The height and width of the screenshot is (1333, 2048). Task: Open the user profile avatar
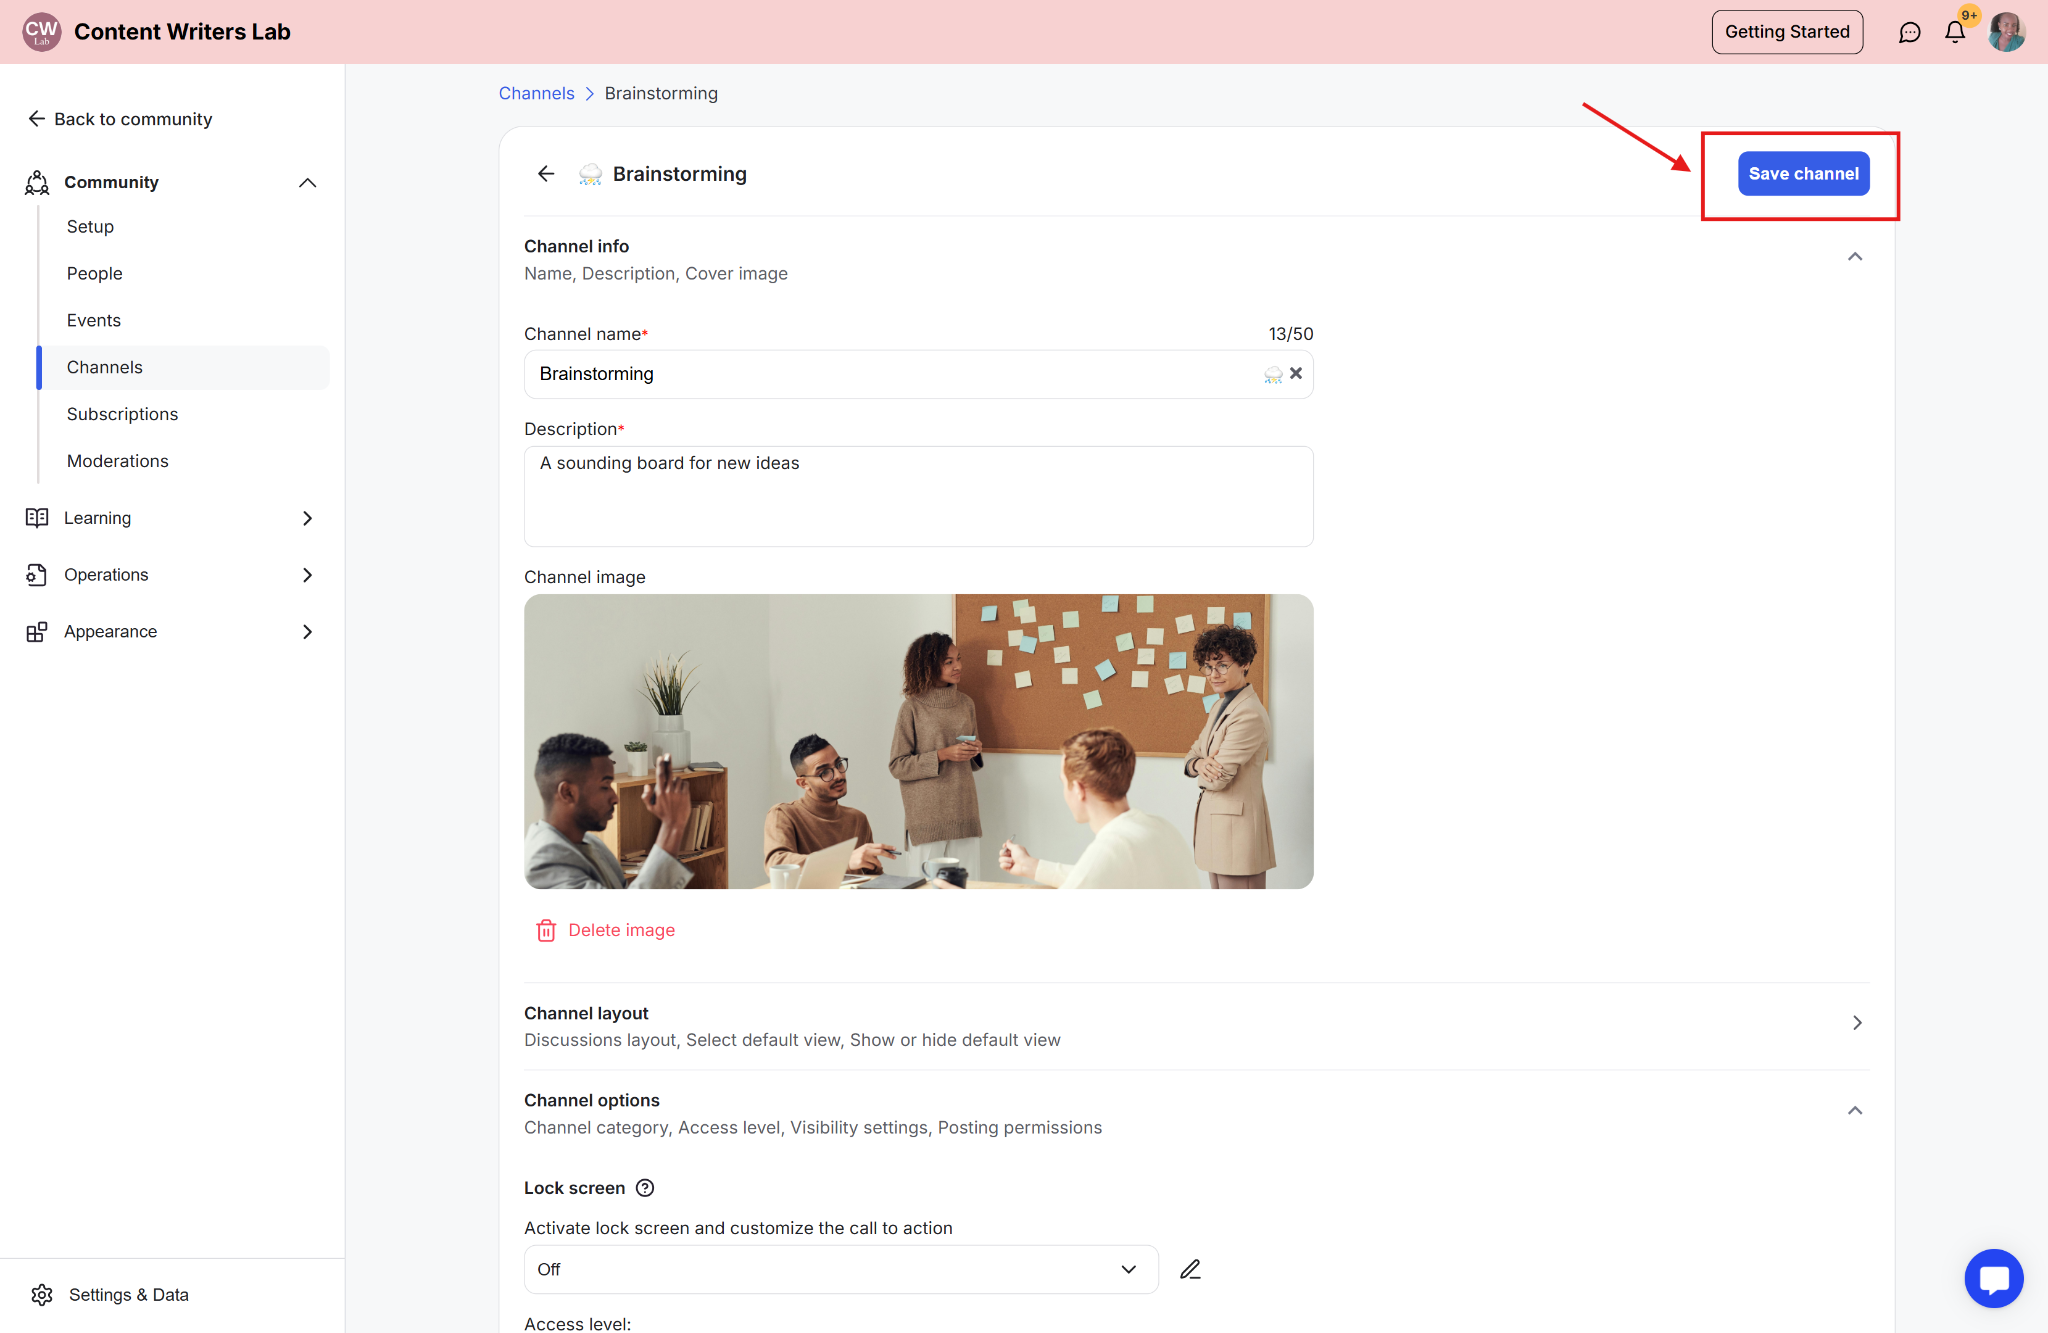click(2006, 32)
